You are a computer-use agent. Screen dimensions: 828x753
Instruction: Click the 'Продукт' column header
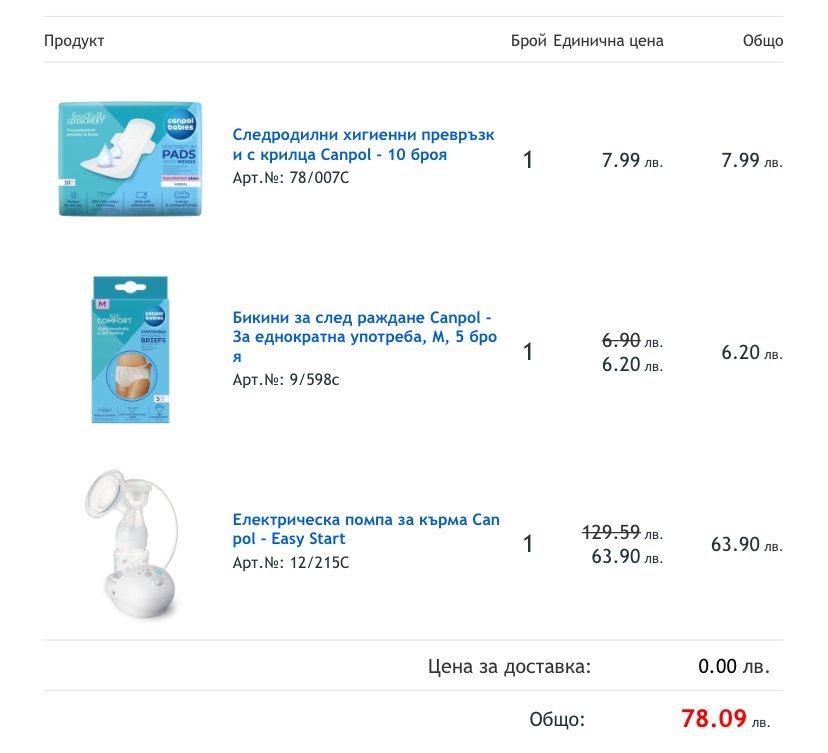pyautogui.click(x=74, y=41)
